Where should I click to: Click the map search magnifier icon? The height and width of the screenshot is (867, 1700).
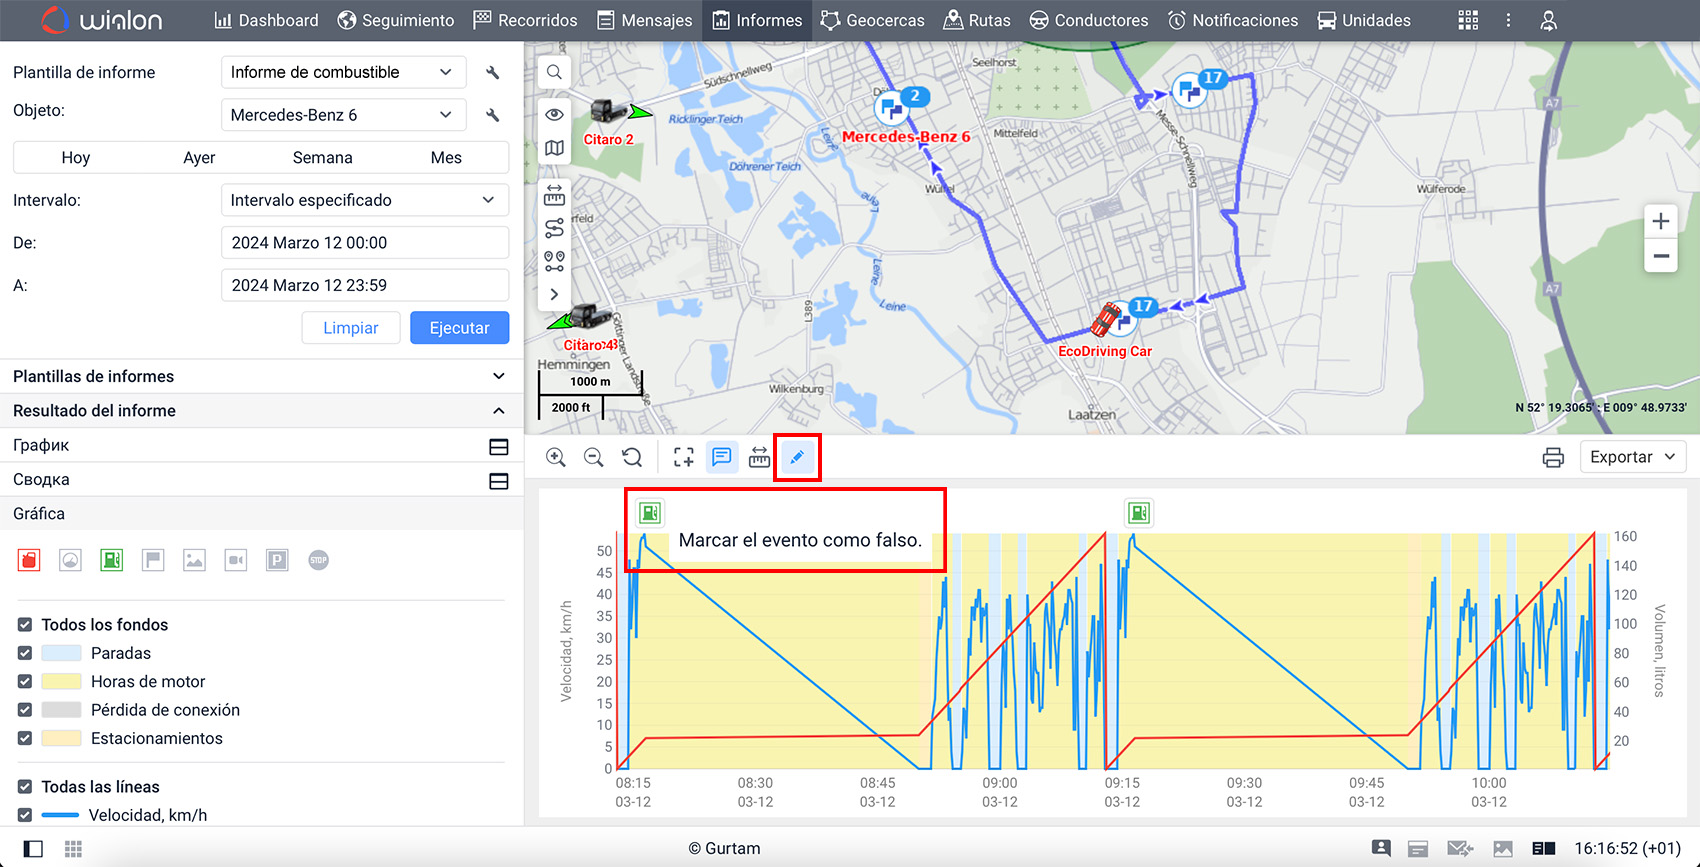click(x=554, y=72)
